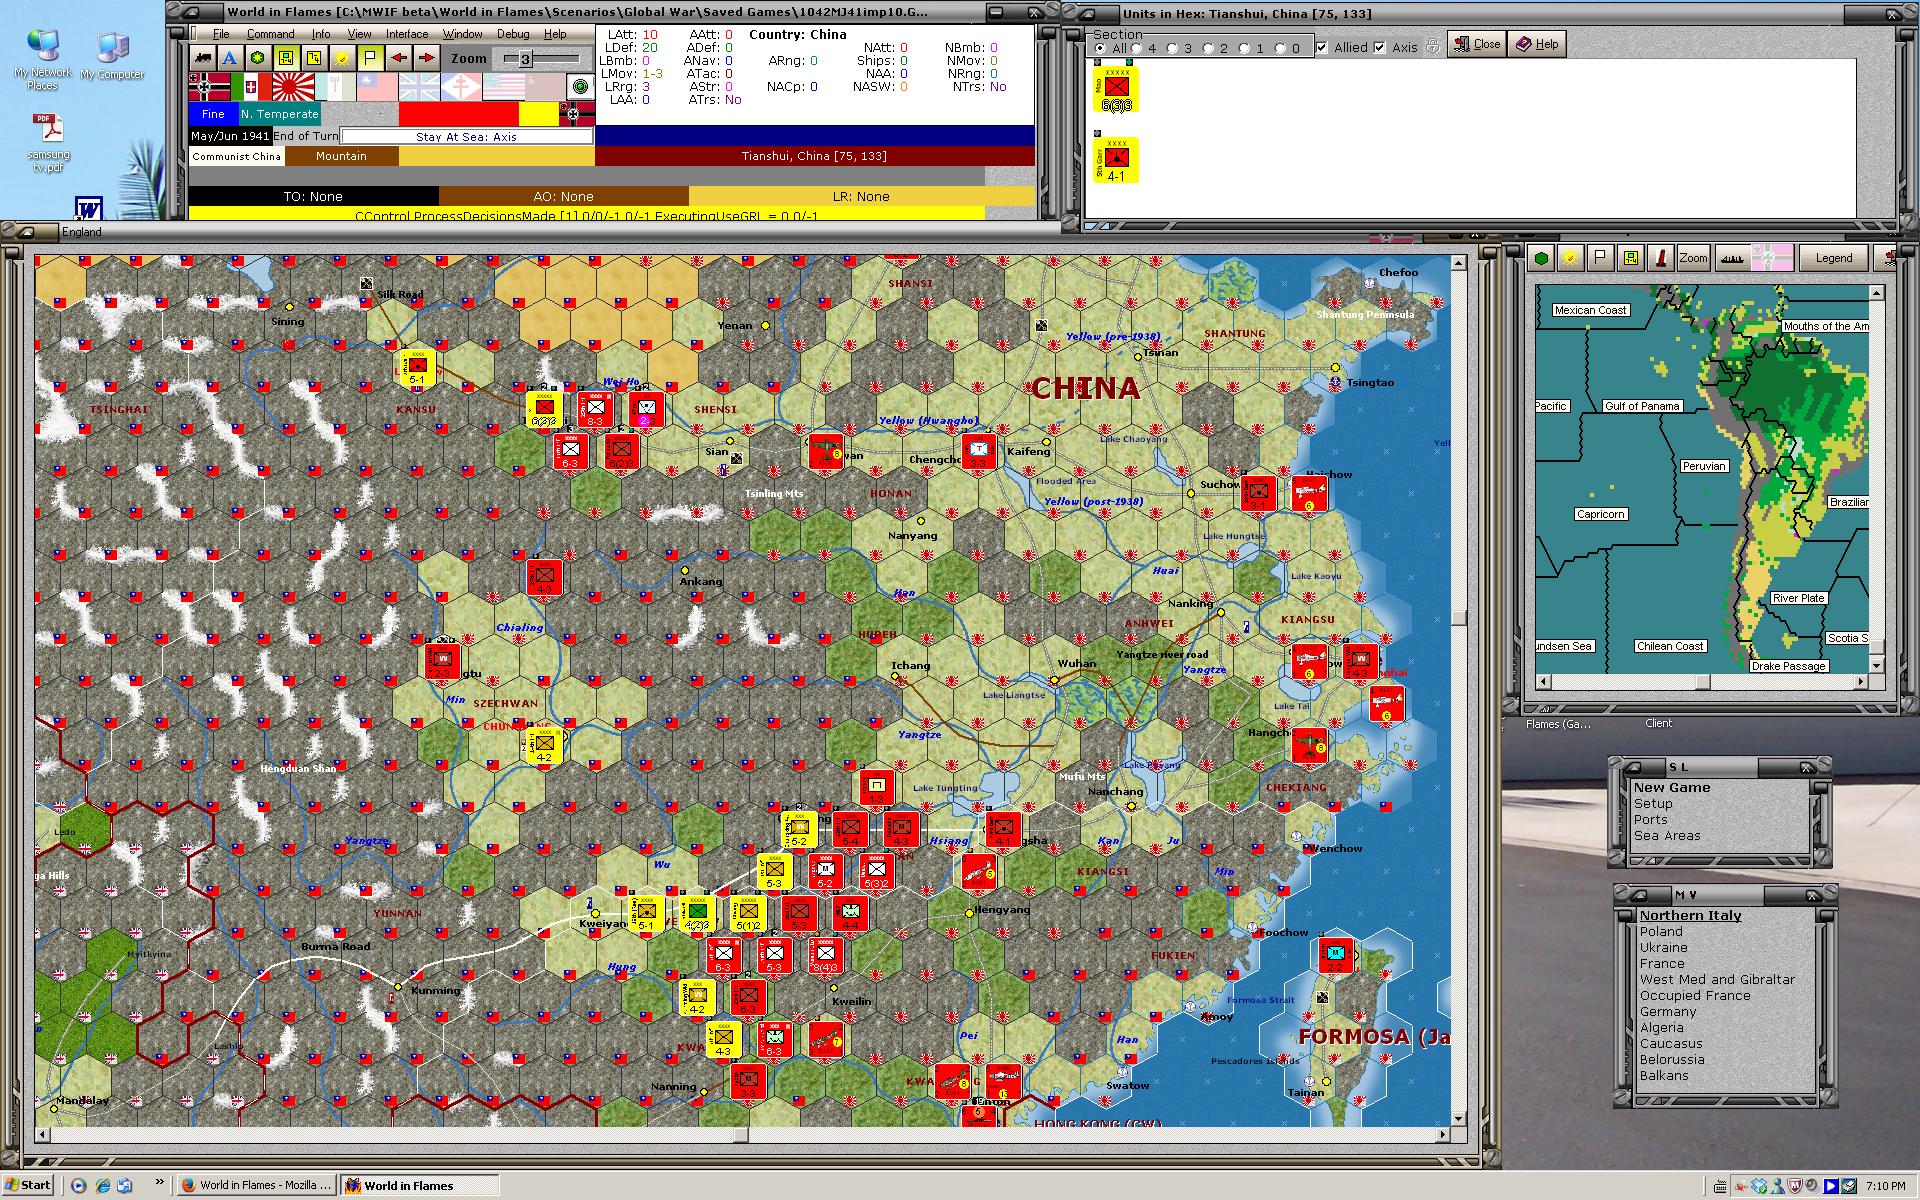1920x1200 pixels.
Task: Click the Zoom slider handle showing 3
Action: click(x=525, y=59)
